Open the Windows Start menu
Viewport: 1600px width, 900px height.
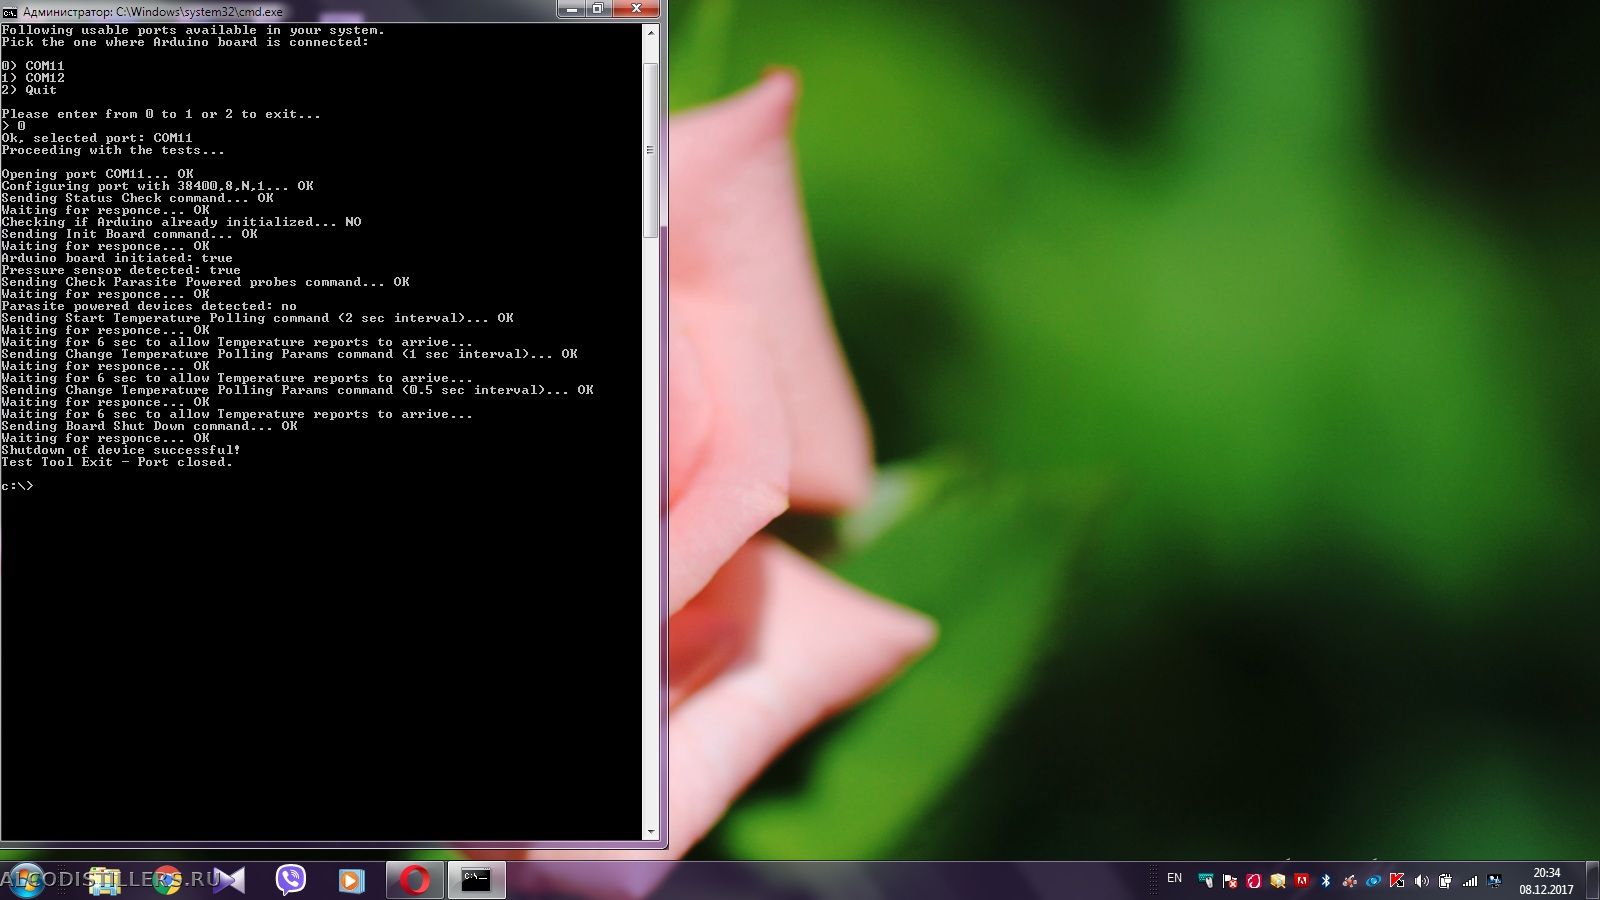[x=26, y=880]
